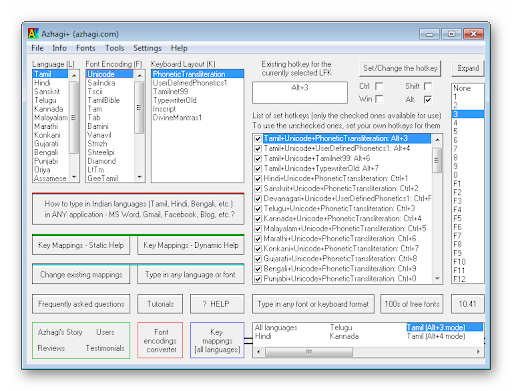
Task: Uncheck the Alt modifier checkbox
Action: (428, 99)
